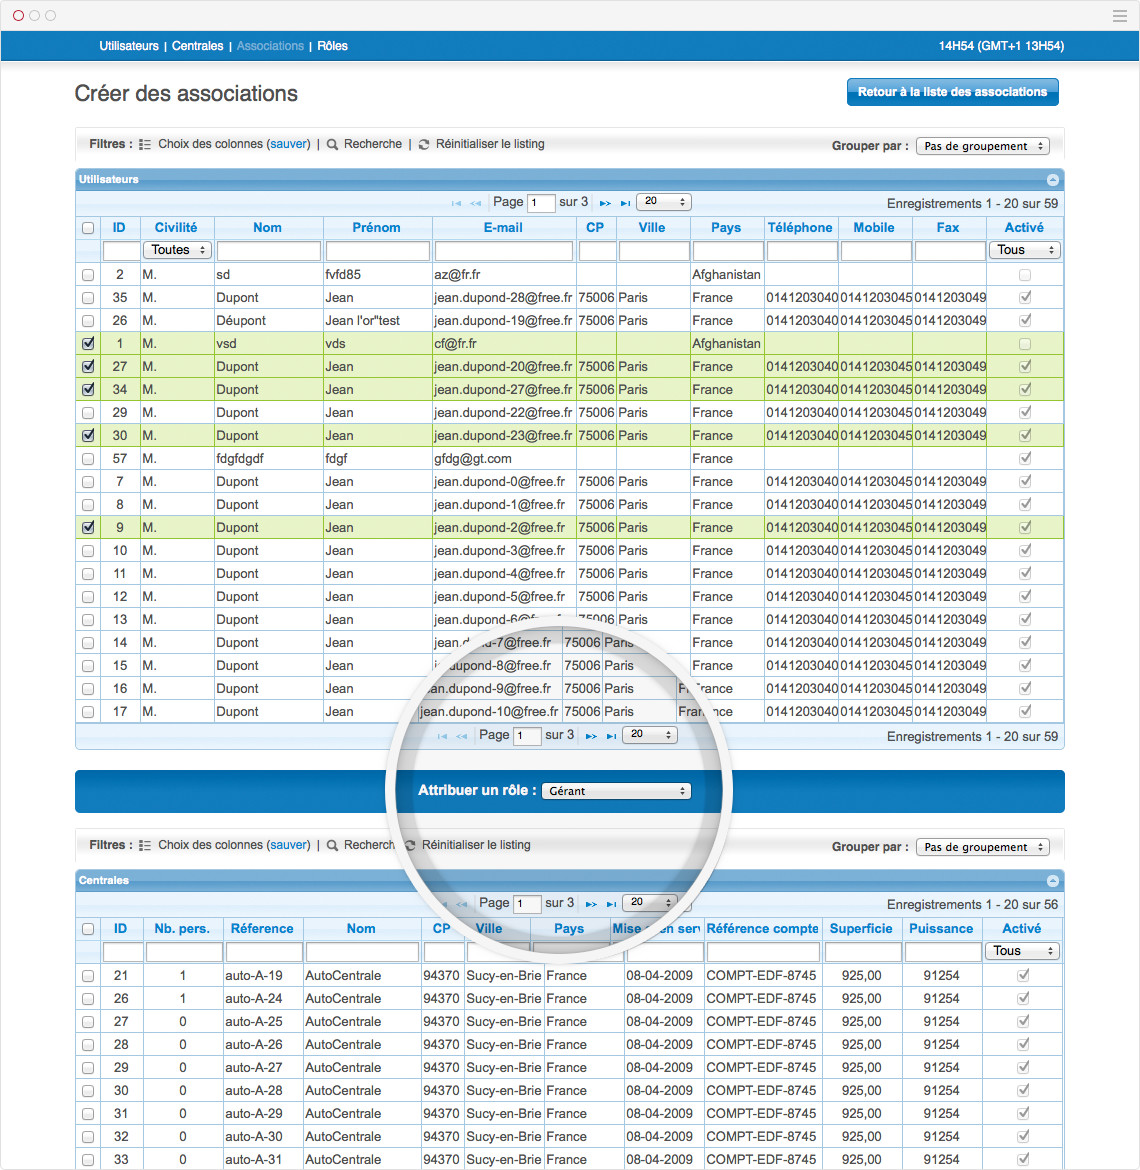Click the reset icon above the Centrales table
The width and height of the screenshot is (1140, 1170).
click(410, 845)
